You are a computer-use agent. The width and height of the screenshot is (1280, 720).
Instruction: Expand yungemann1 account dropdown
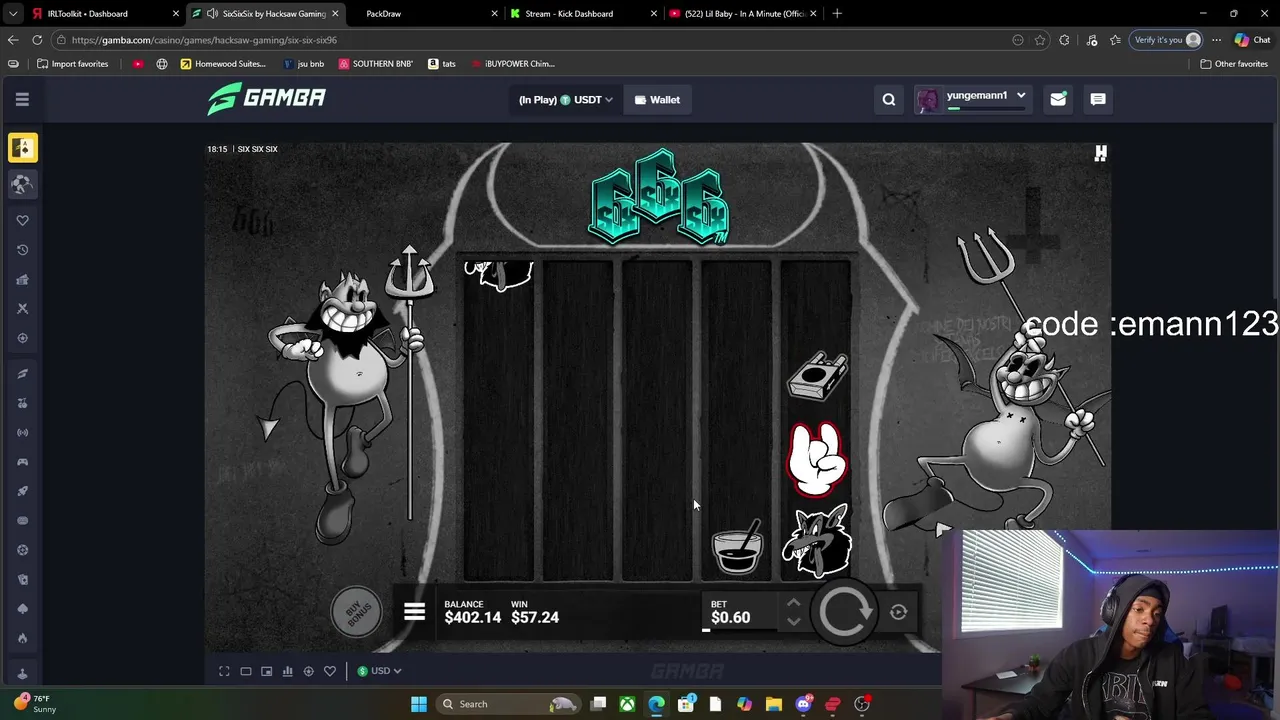click(x=972, y=99)
